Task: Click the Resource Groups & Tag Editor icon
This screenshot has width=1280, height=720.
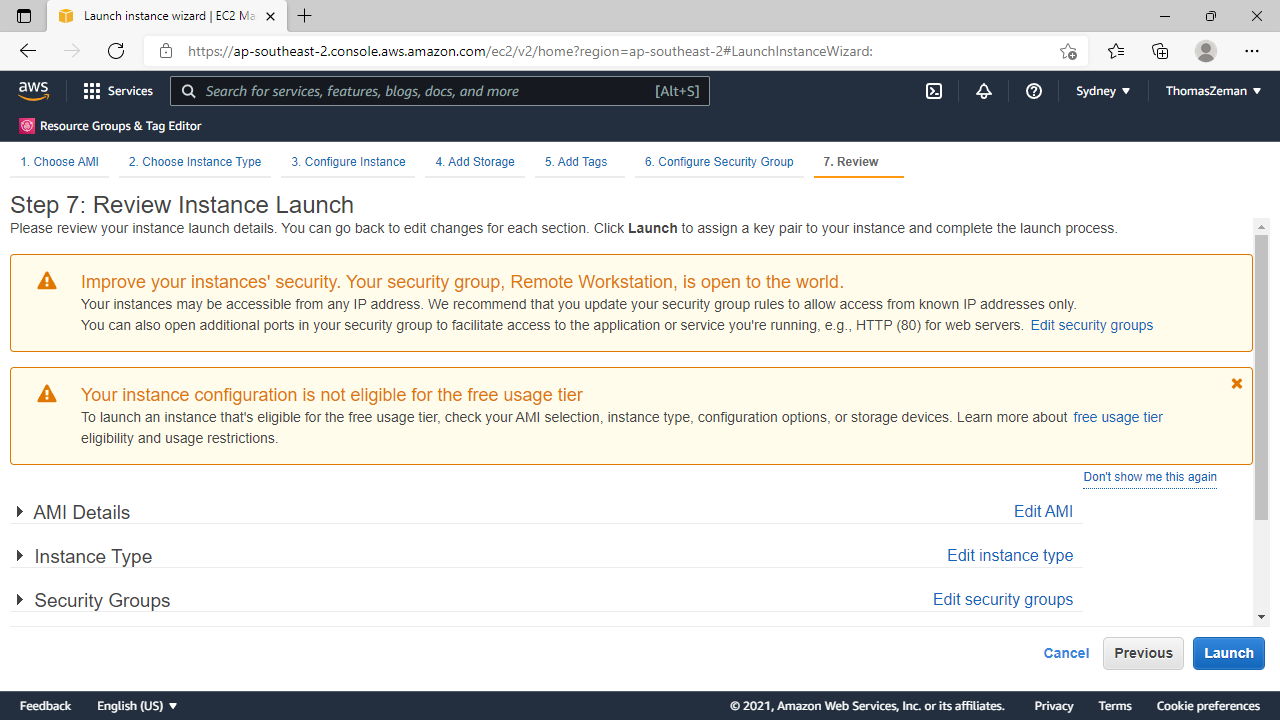Action: [27, 126]
